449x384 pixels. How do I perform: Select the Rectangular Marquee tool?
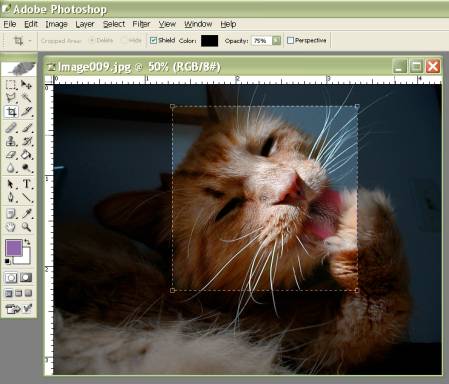(11, 85)
